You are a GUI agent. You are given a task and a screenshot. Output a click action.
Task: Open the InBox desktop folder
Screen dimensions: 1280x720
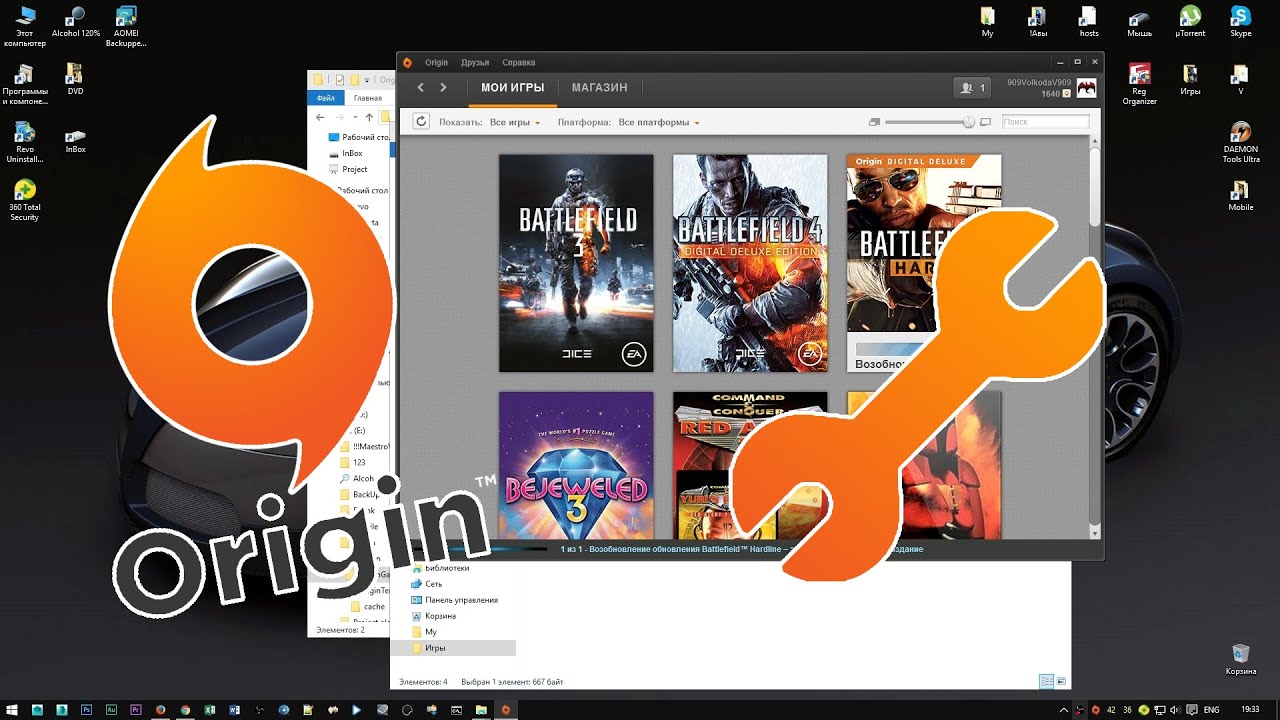[x=75, y=138]
